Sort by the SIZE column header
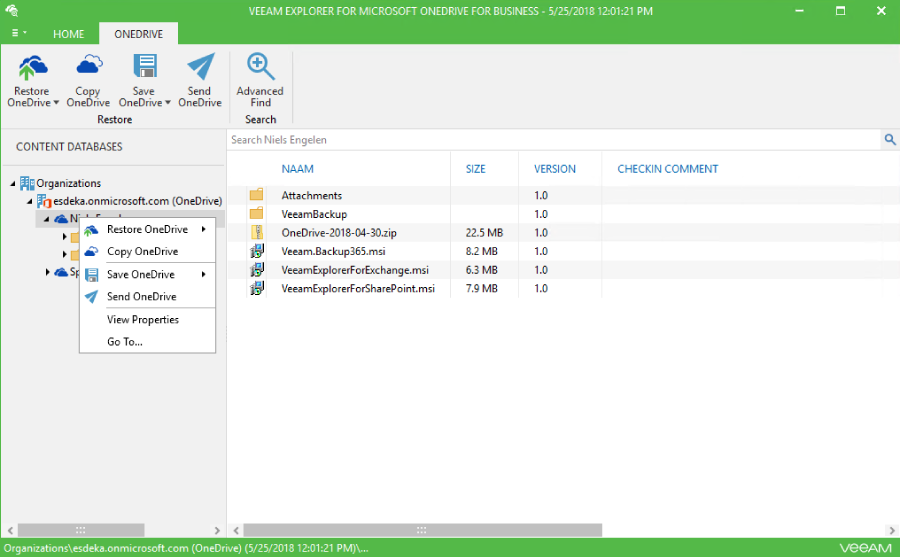 click(x=475, y=169)
